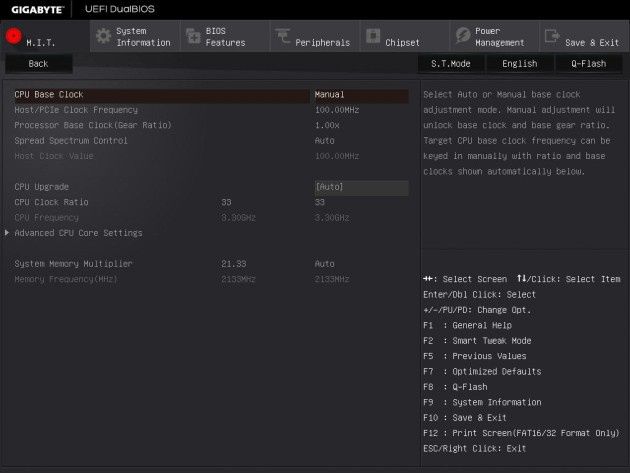The image size is (630, 473).
Task: Select CPU Clock Ratio label
Action: point(51,202)
